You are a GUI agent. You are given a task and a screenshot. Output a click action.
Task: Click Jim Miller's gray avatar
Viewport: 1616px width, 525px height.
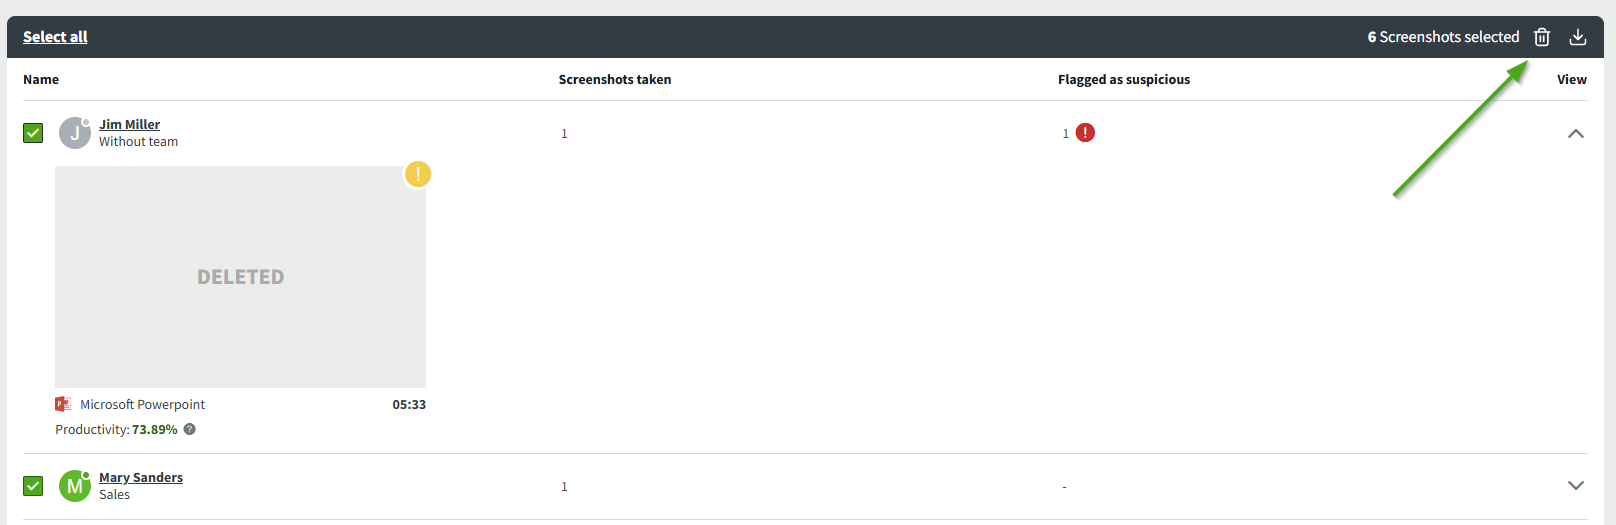[75, 133]
